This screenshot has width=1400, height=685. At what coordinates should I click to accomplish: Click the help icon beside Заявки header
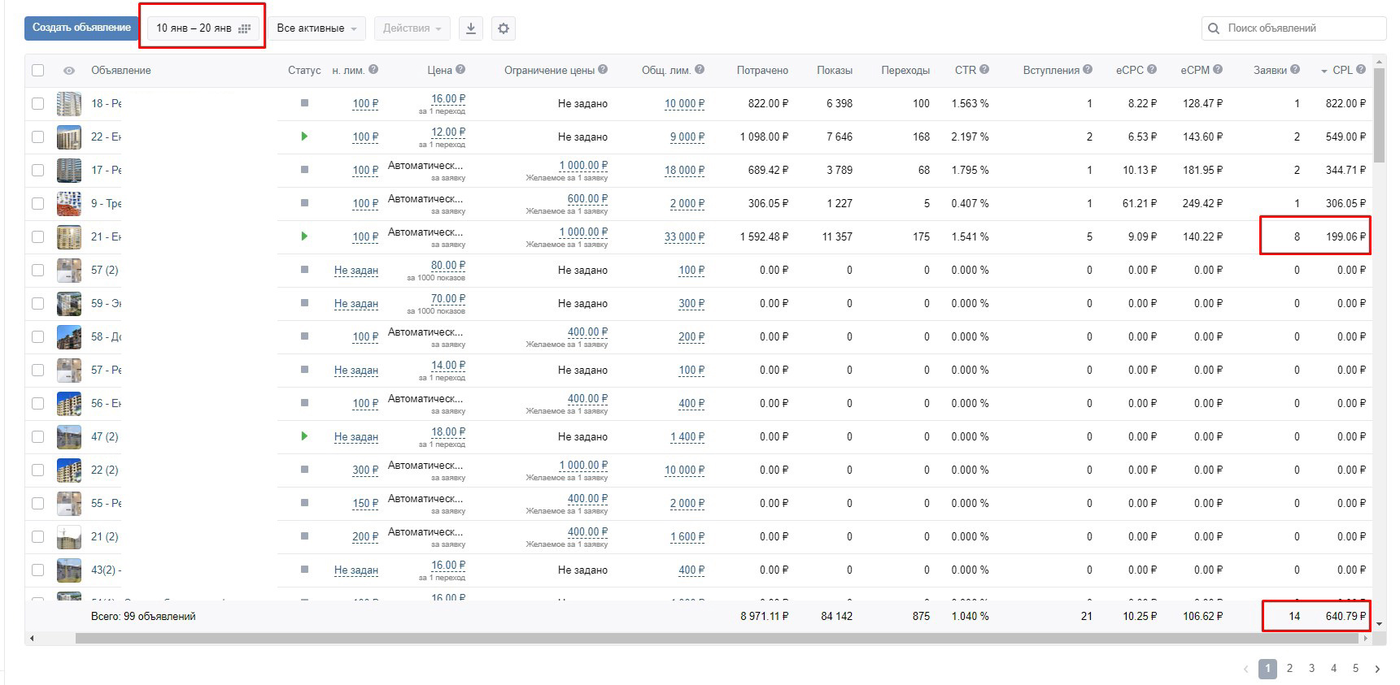coord(1295,70)
